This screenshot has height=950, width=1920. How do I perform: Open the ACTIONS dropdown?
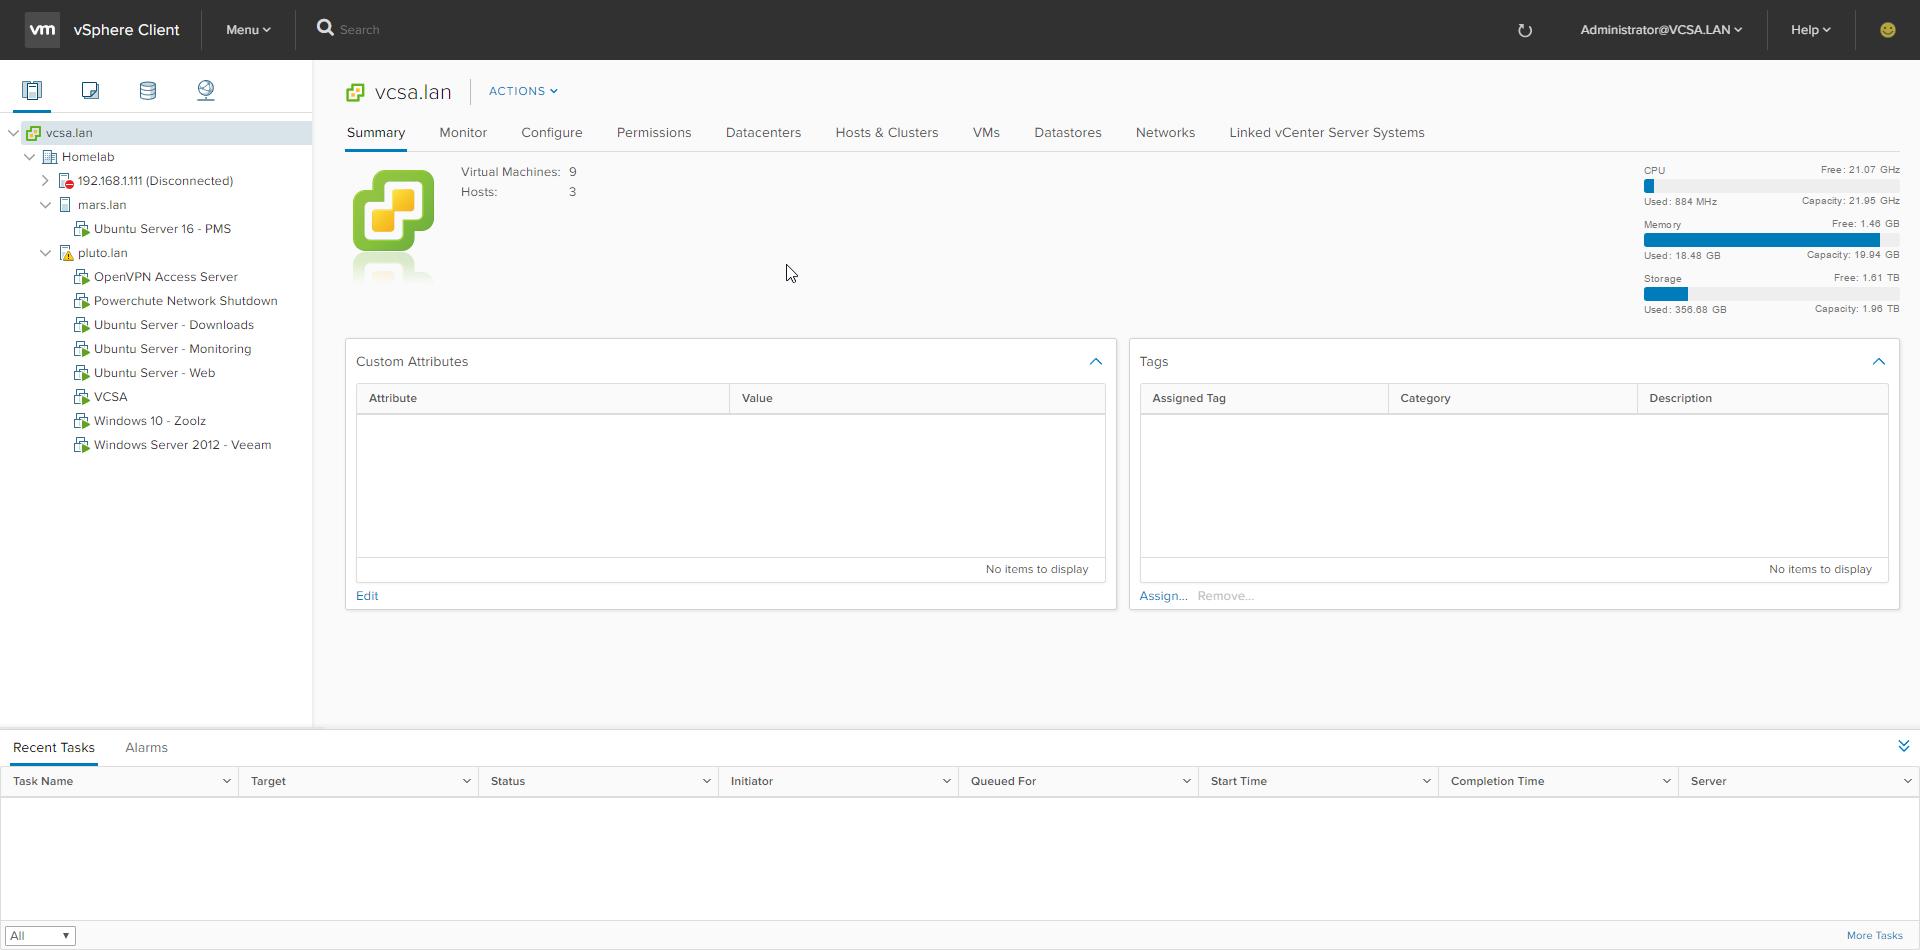[x=523, y=91]
